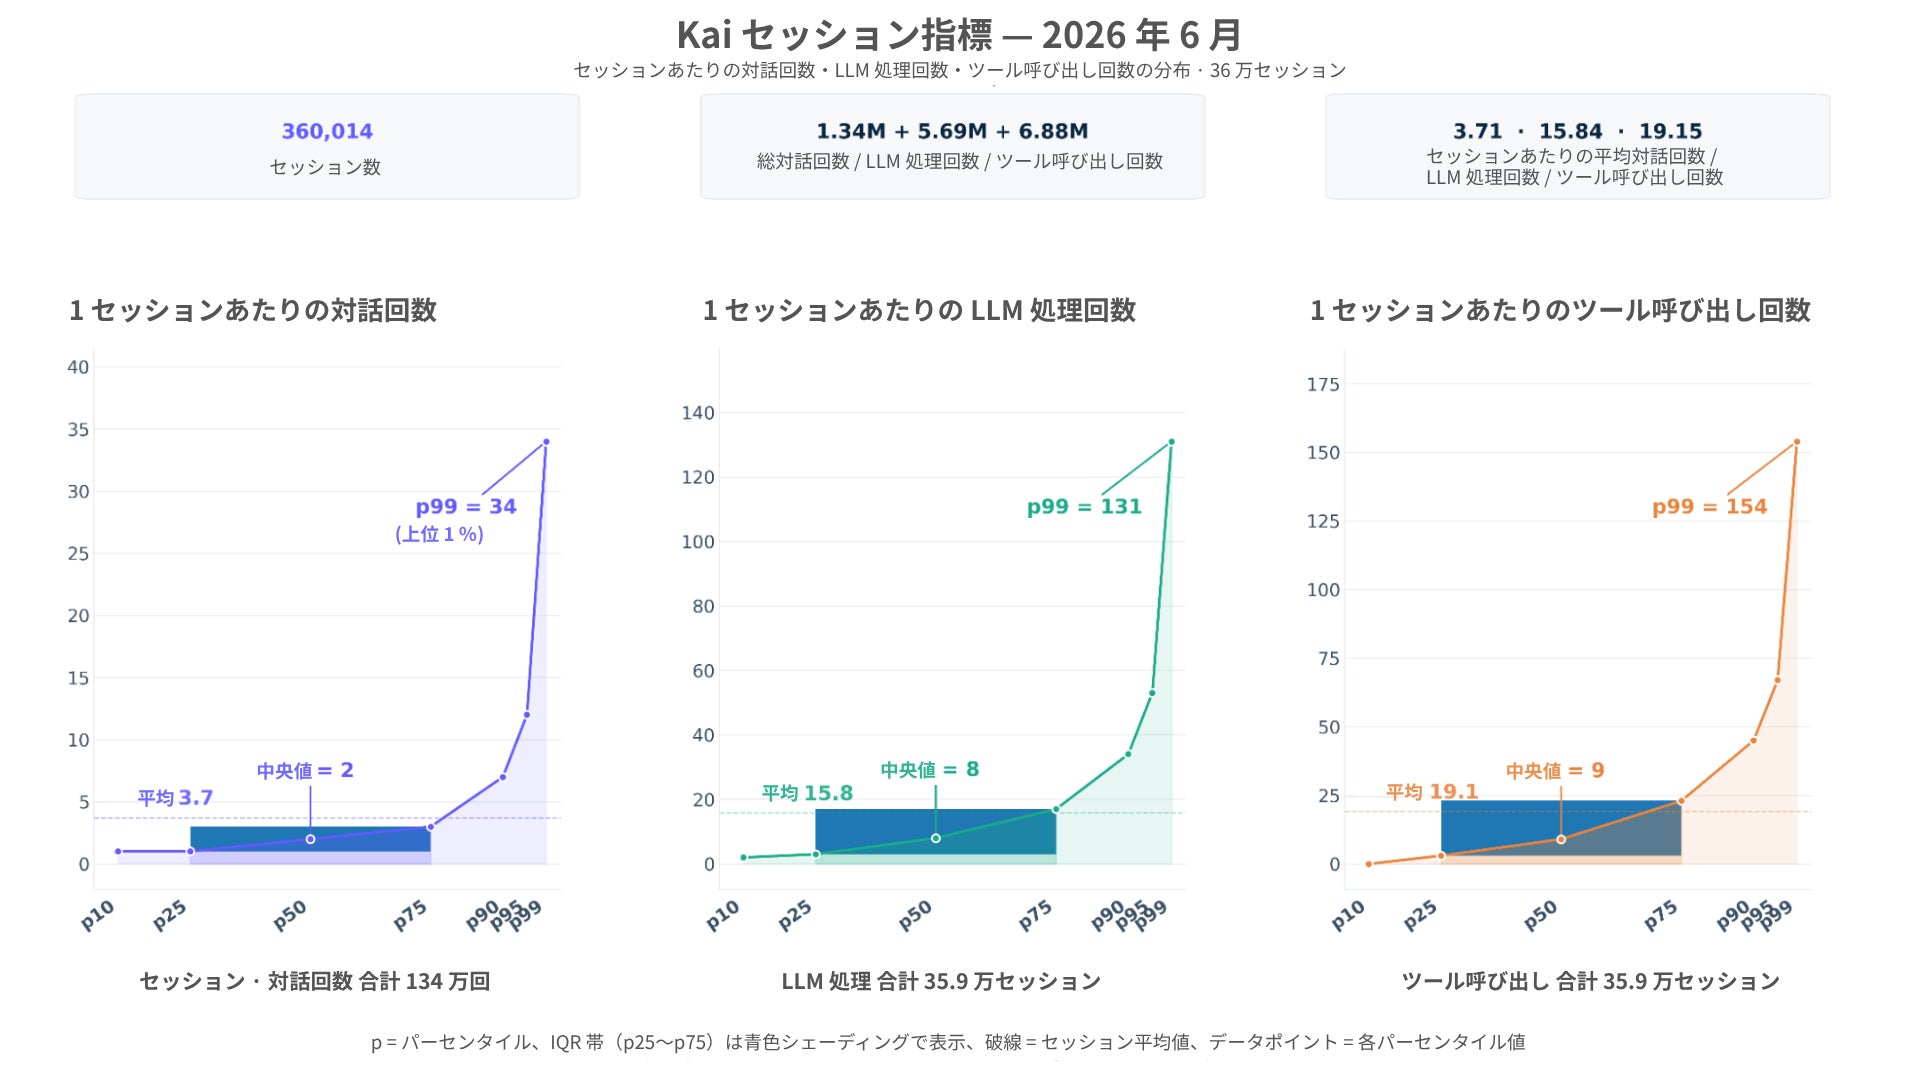Click the 3.71 · 15.84 · 19.15 averages card

1578,147
